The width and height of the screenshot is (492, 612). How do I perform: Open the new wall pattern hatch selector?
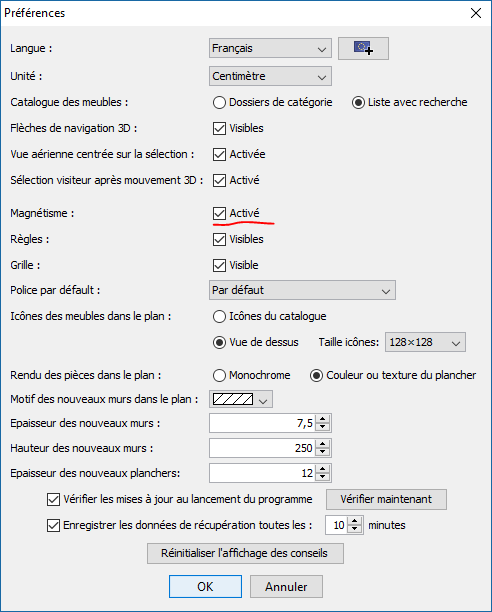click(x=241, y=399)
